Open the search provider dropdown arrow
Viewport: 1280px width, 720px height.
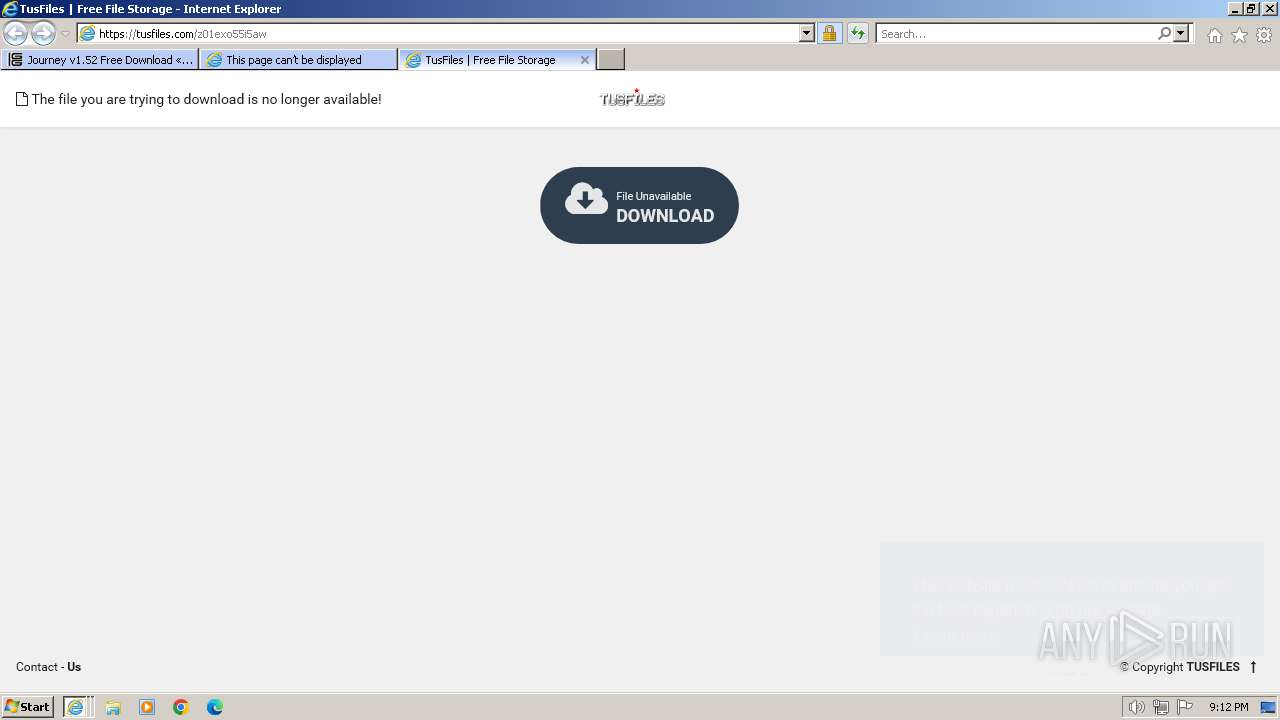tap(1181, 33)
